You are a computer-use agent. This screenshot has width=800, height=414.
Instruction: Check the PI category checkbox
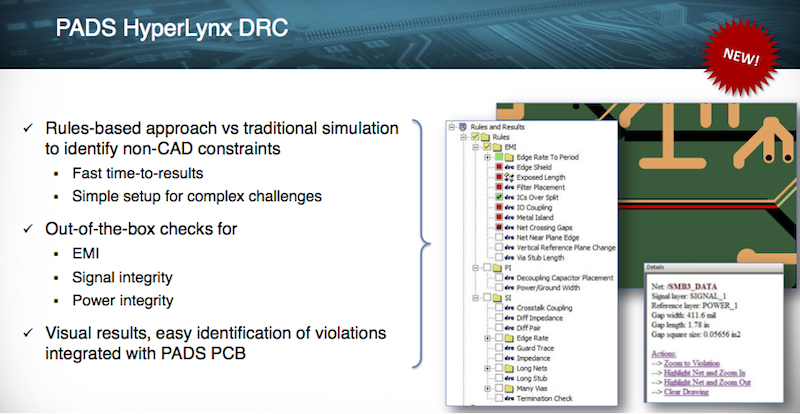(487, 267)
